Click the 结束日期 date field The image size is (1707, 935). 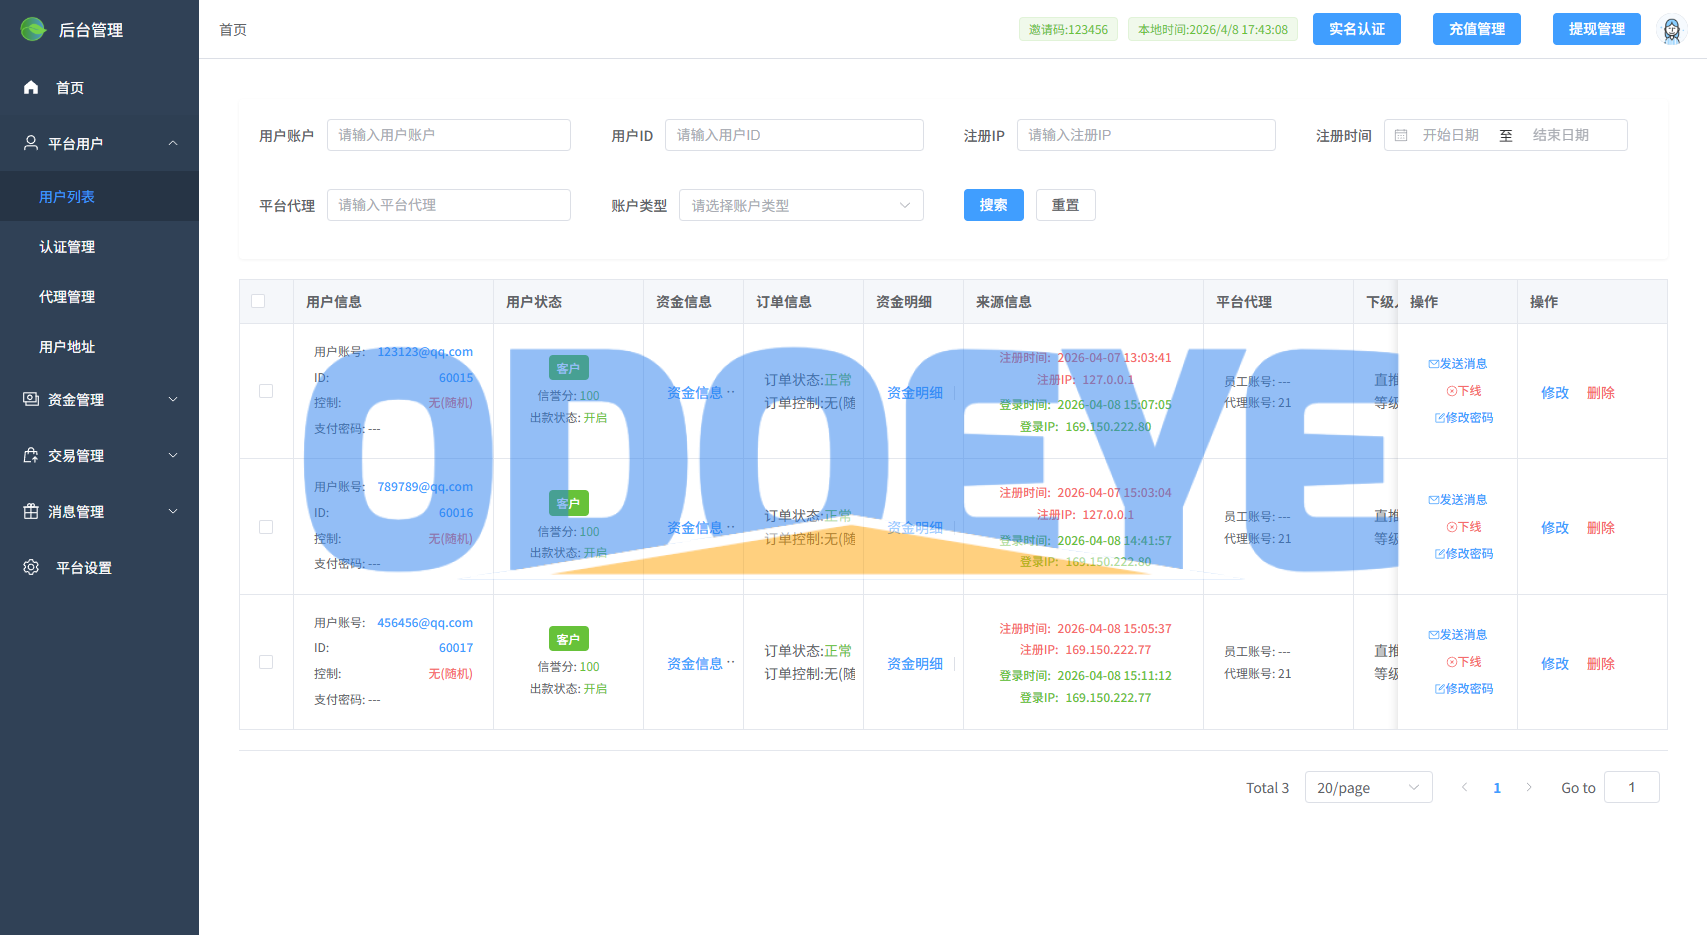point(1561,135)
